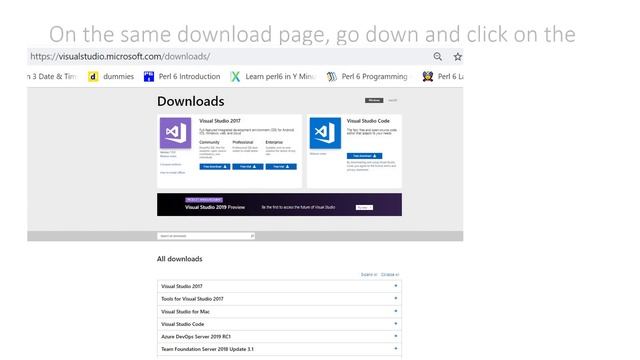Open the '3 Date & Tim' bookmark

click(52, 76)
